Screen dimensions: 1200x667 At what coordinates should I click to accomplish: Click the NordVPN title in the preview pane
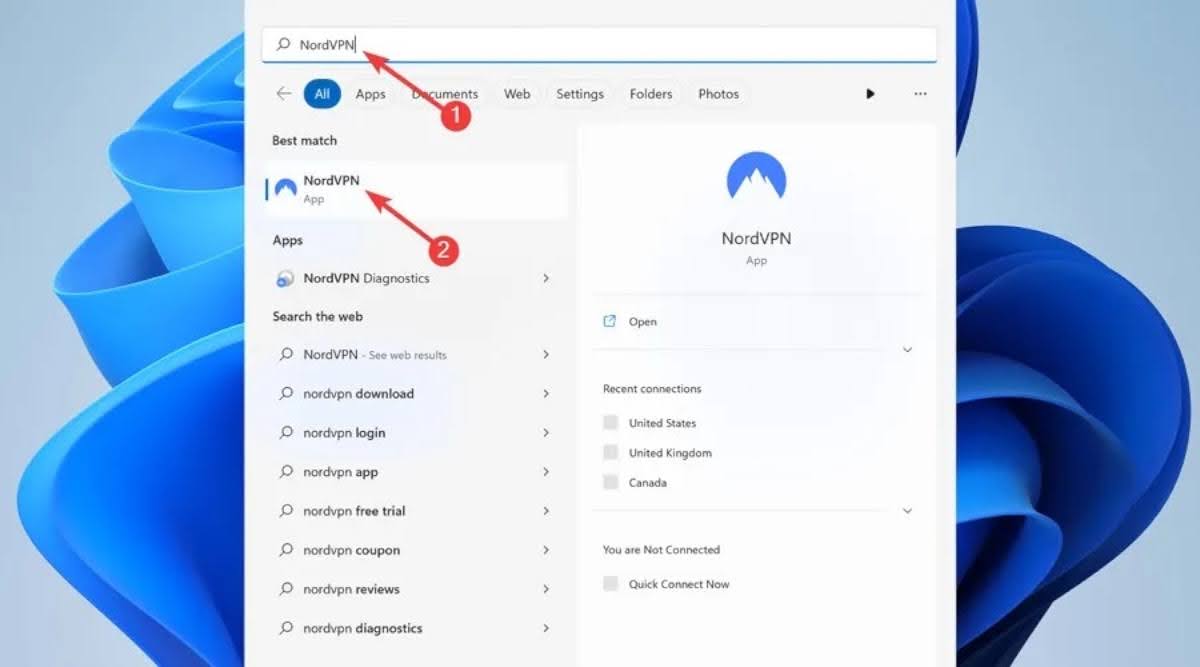756,239
